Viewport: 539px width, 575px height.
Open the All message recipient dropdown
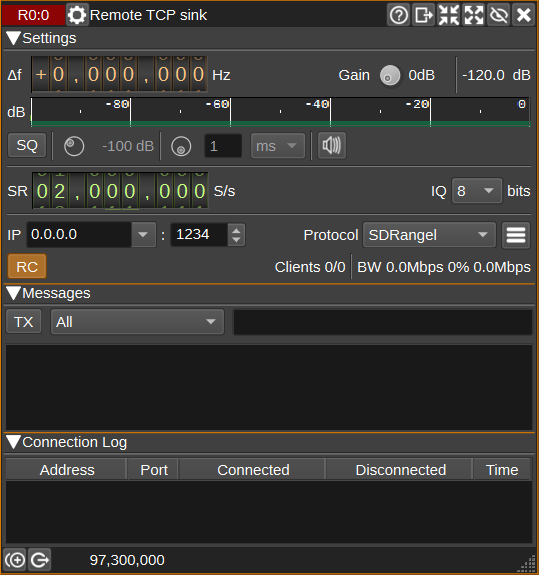click(137, 322)
